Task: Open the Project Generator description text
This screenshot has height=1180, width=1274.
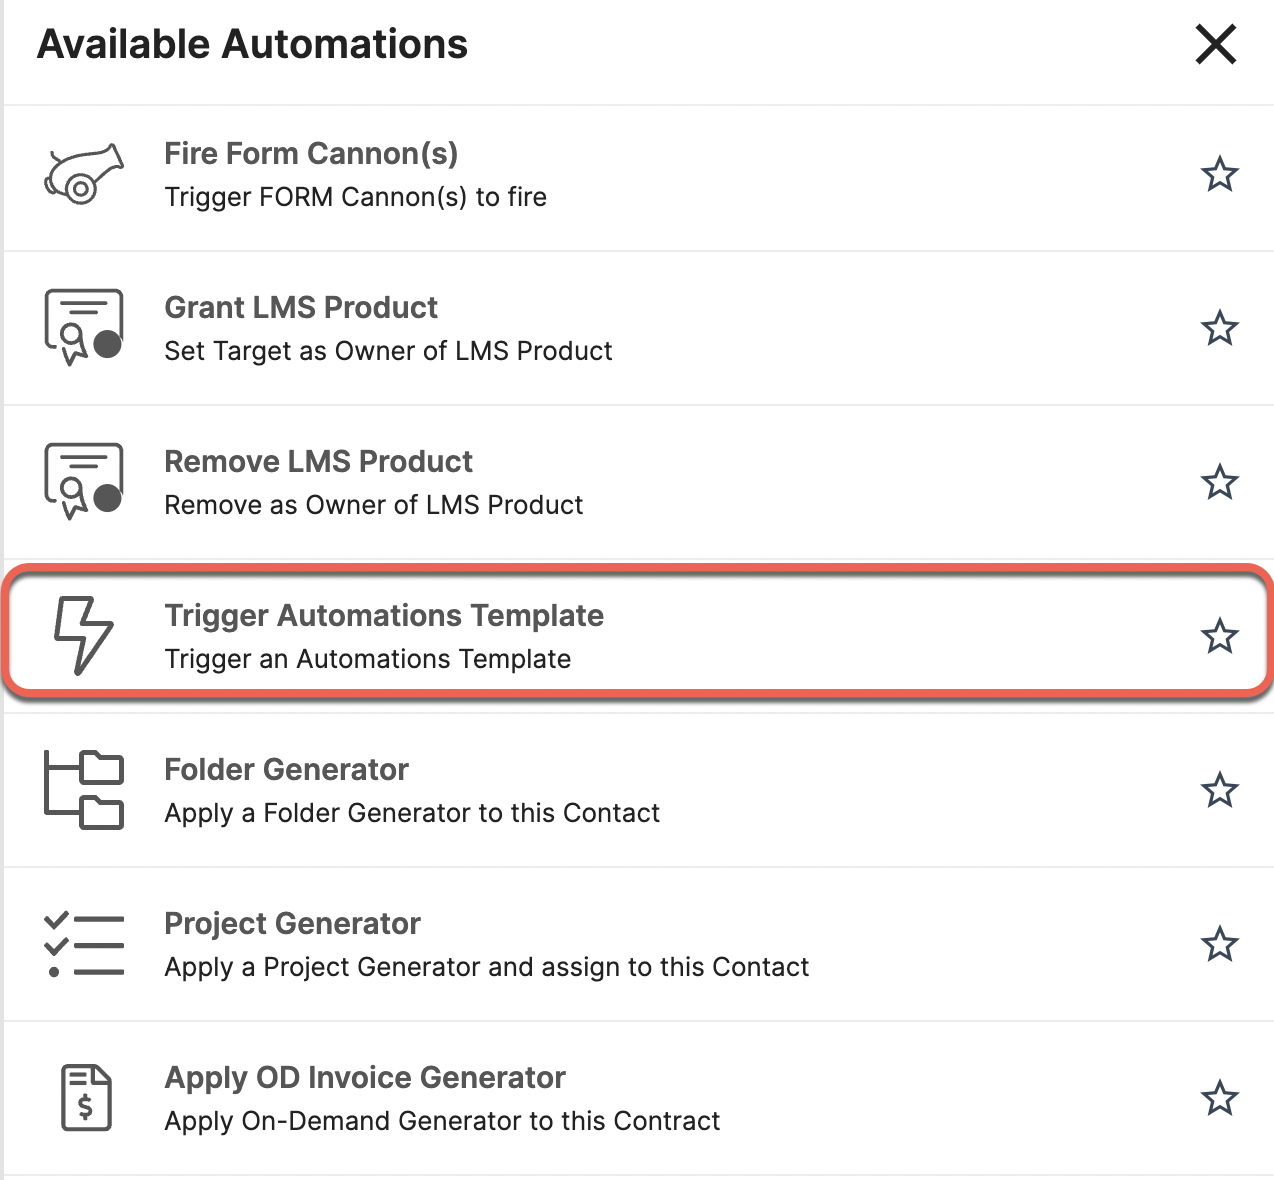Action: click(x=487, y=967)
